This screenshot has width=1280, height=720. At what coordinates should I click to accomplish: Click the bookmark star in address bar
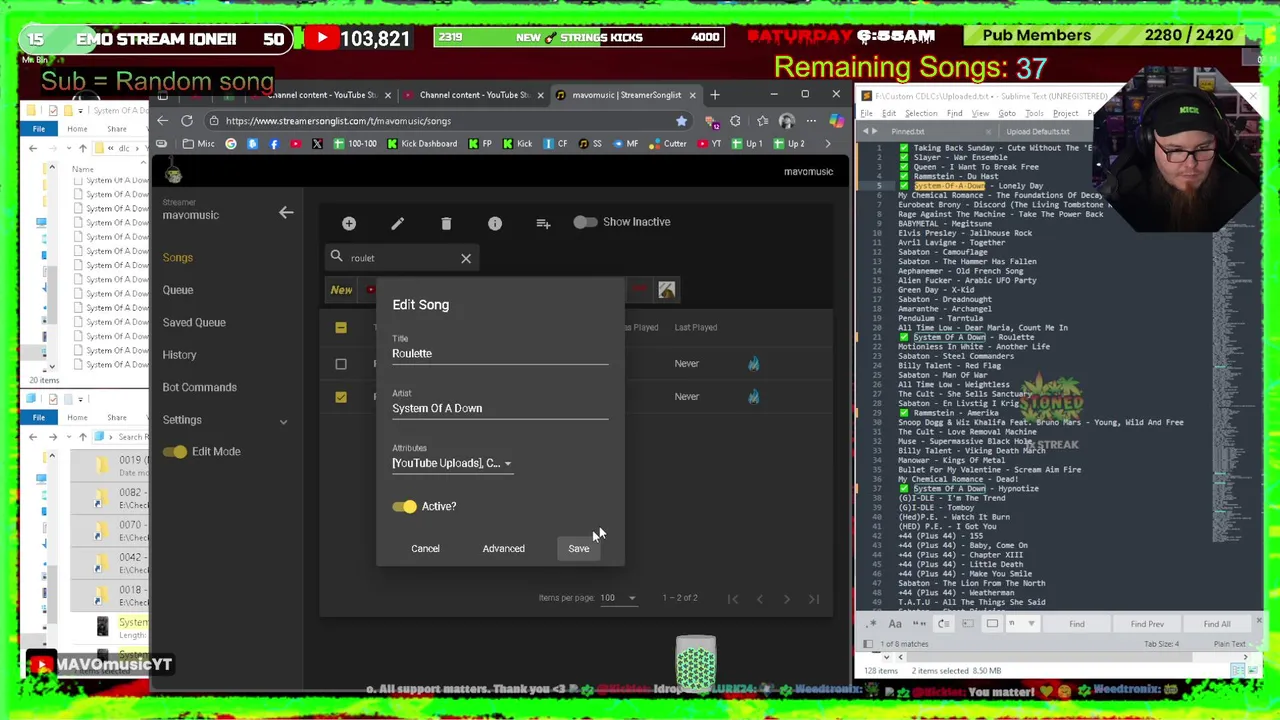681,121
